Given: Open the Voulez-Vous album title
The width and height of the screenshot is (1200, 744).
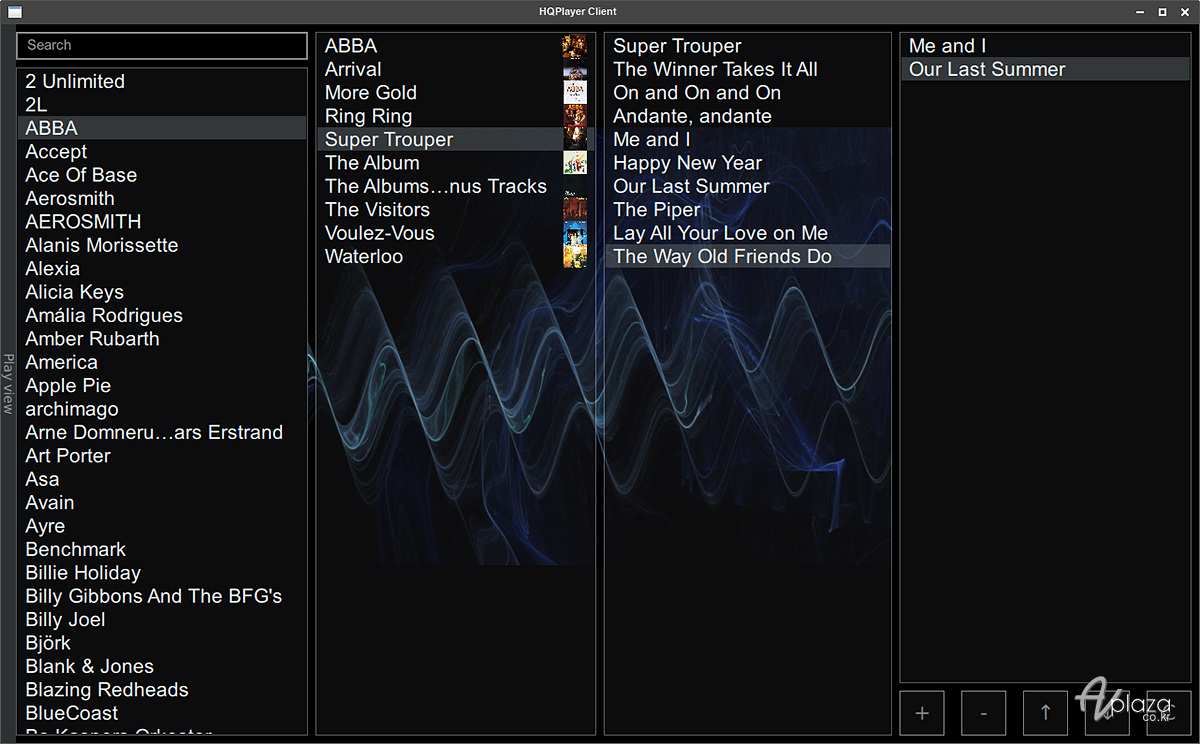Looking at the screenshot, I should 380,233.
